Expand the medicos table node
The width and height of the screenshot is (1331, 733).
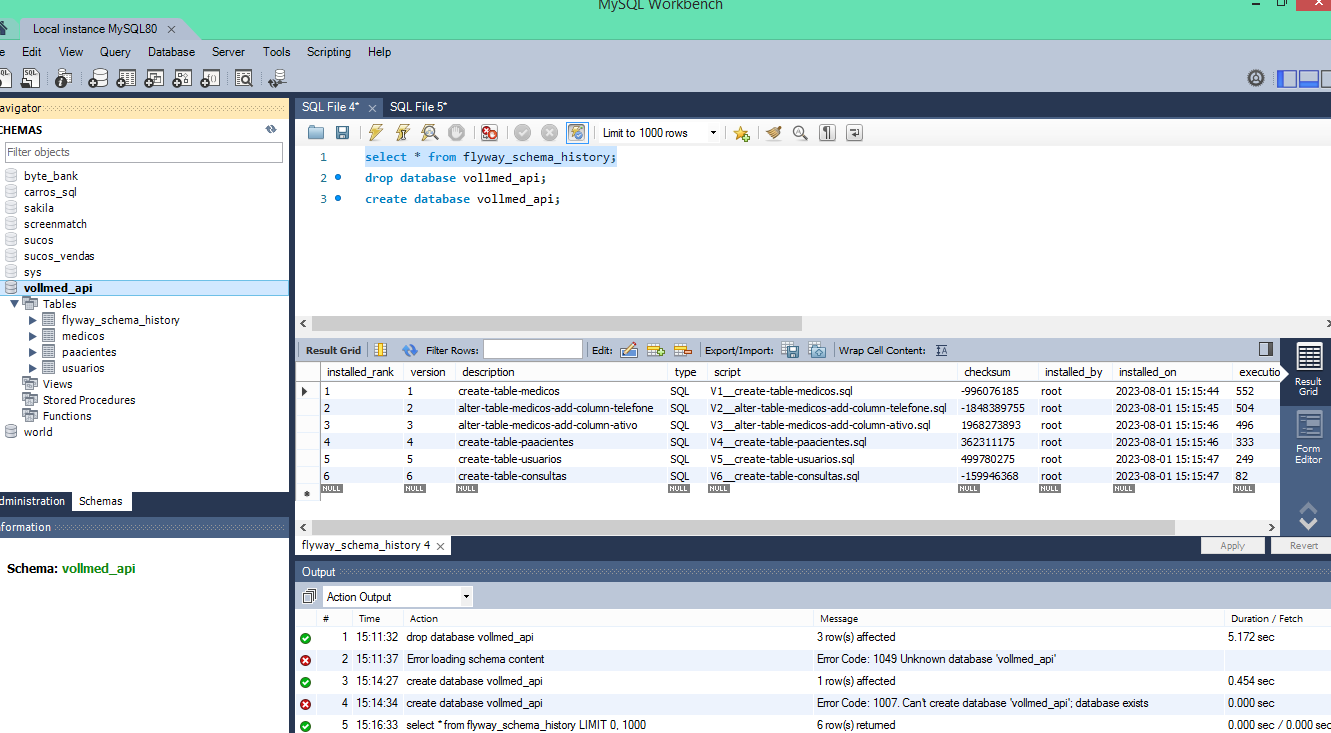click(x=33, y=336)
